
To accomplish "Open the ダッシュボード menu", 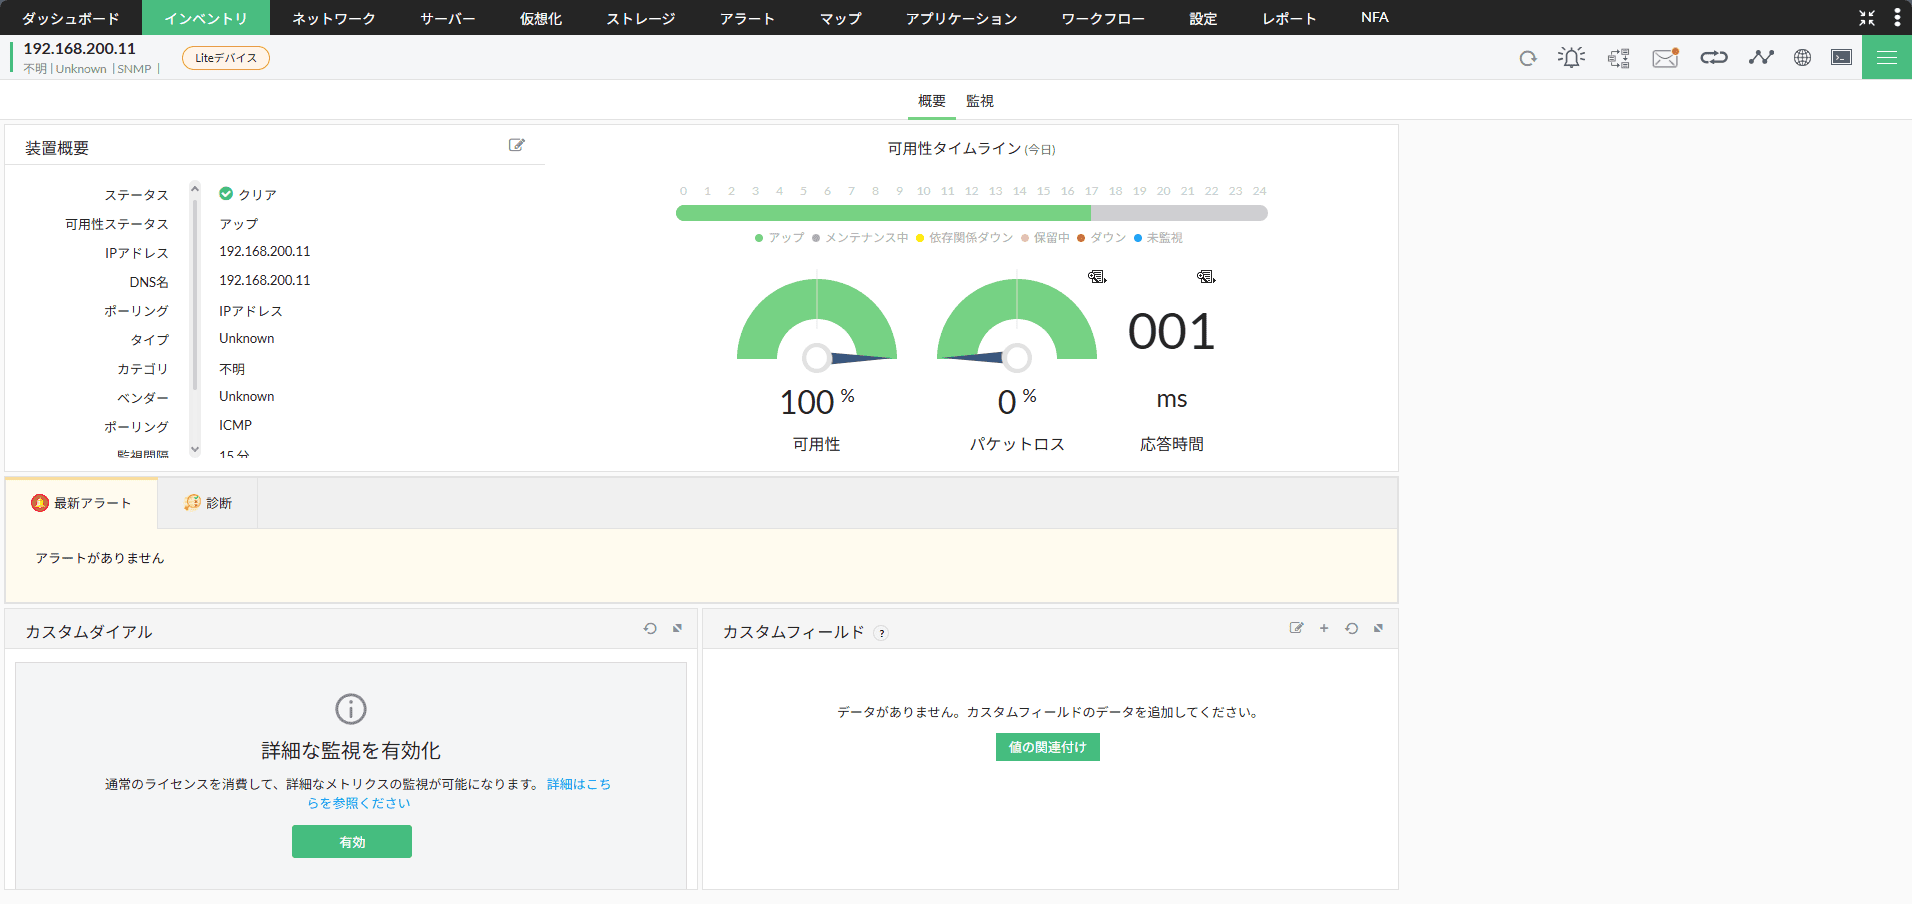I will 71,18.
